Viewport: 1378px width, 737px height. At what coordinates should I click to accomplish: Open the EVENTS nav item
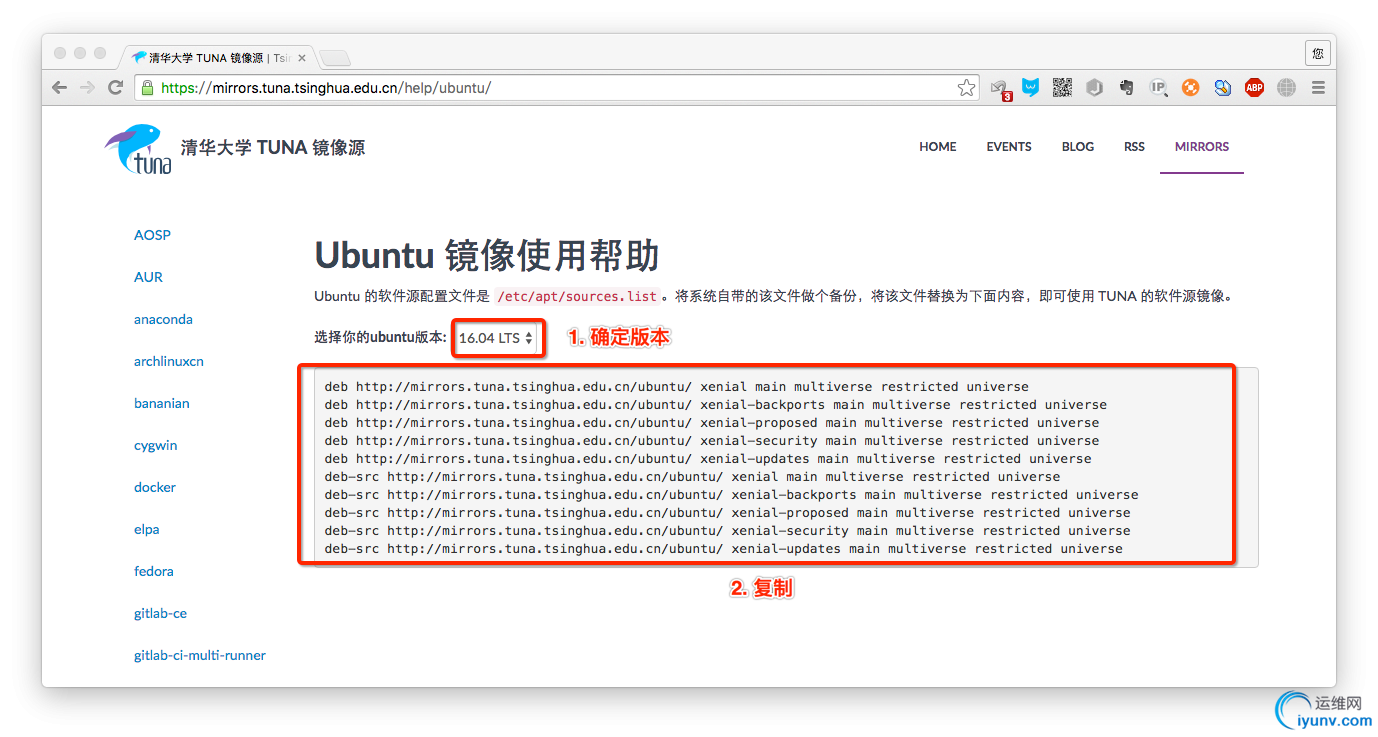[x=1009, y=147]
